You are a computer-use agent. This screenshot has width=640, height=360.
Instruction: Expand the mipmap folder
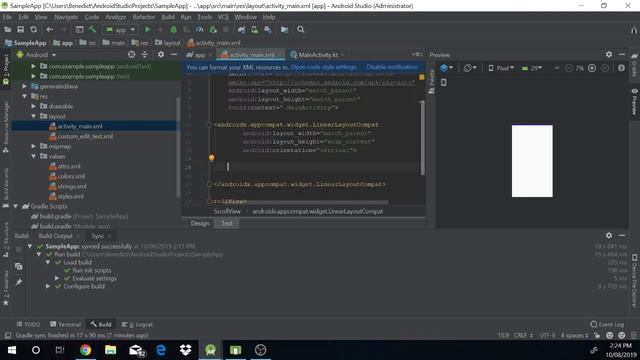(x=34, y=146)
